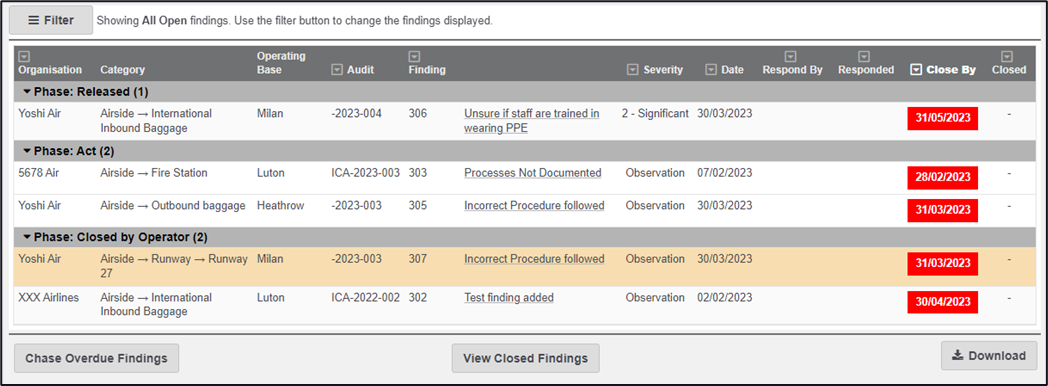The image size is (1048, 386).
Task: Open the Finding column filter icon
Action: [414, 57]
